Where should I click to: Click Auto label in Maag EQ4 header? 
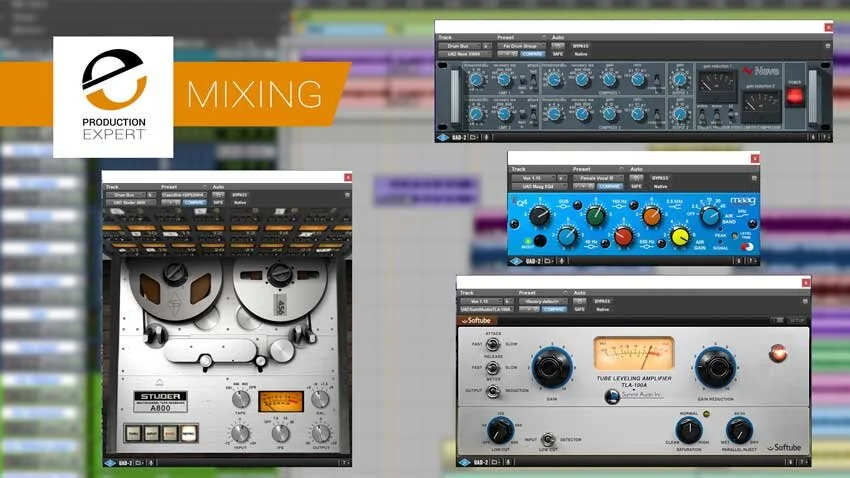click(x=636, y=170)
